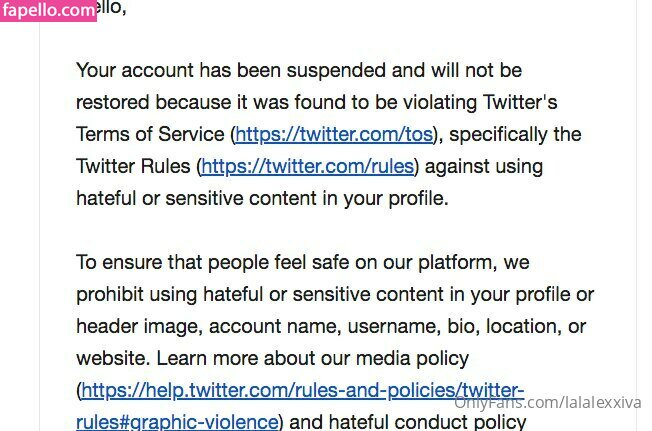Screen dimensions: 652x431
Task: Click the "hateful conduct policy" phrase
Action: [408, 422]
